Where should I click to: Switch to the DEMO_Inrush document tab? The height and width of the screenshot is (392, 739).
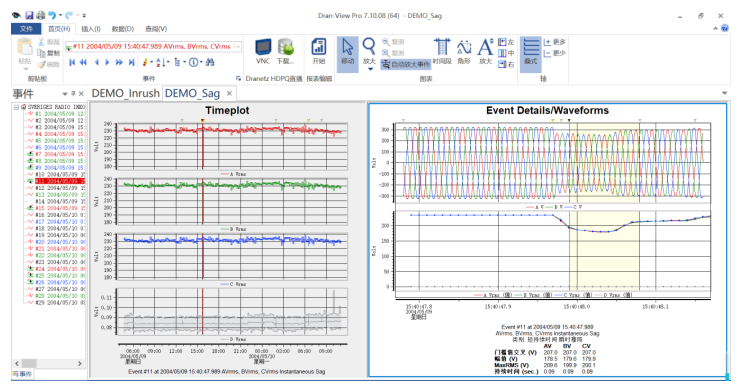click(125, 93)
